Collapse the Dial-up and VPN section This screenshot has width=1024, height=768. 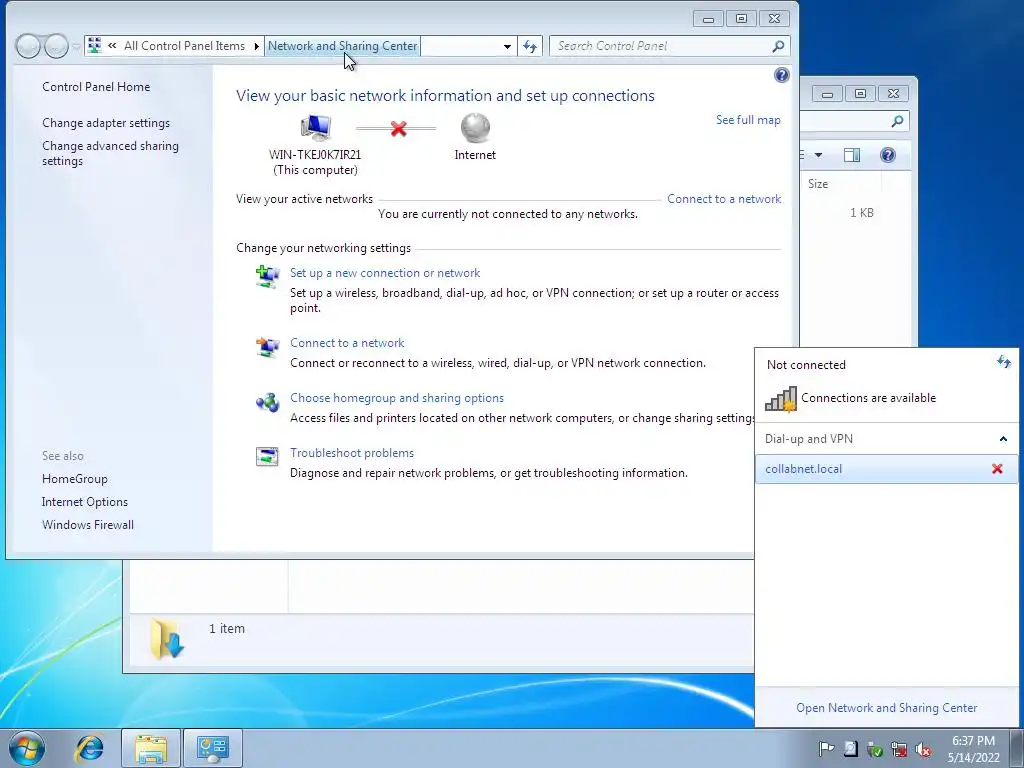click(x=1003, y=439)
